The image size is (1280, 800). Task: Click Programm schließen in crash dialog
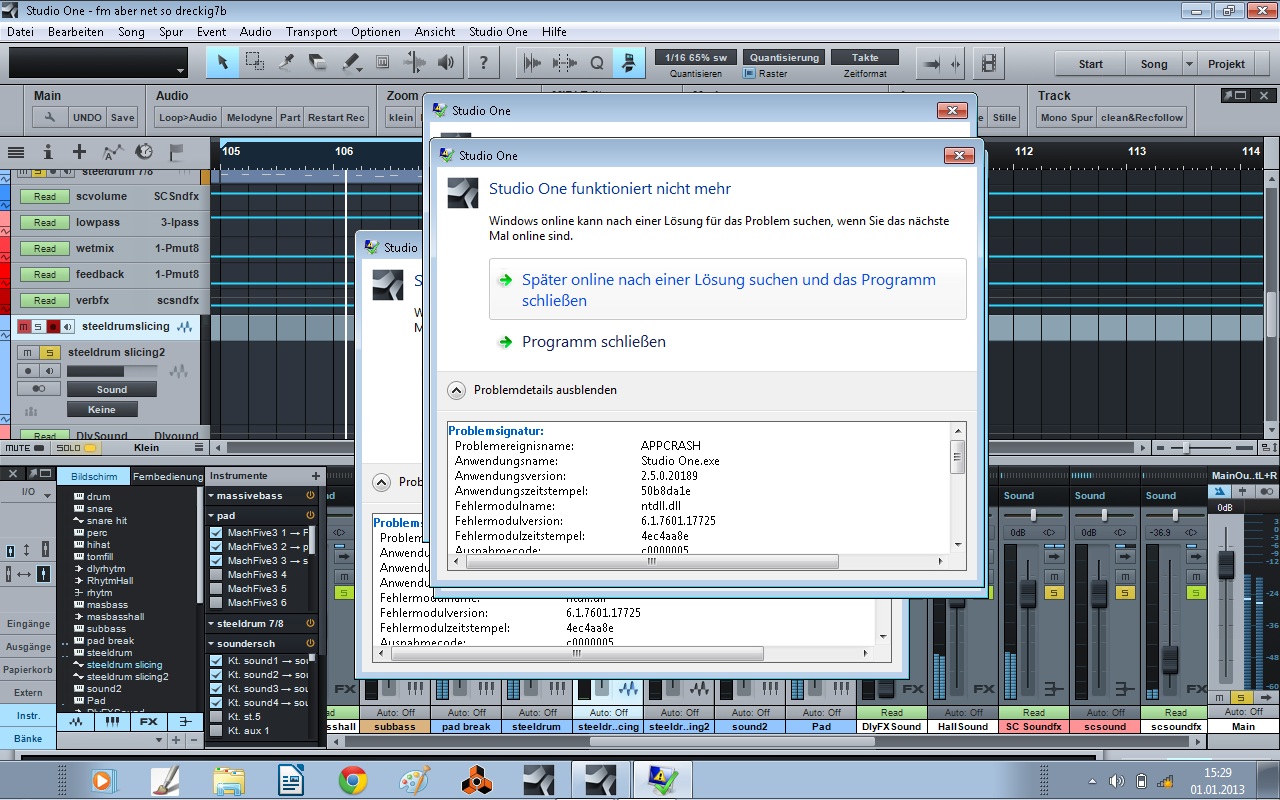point(594,342)
